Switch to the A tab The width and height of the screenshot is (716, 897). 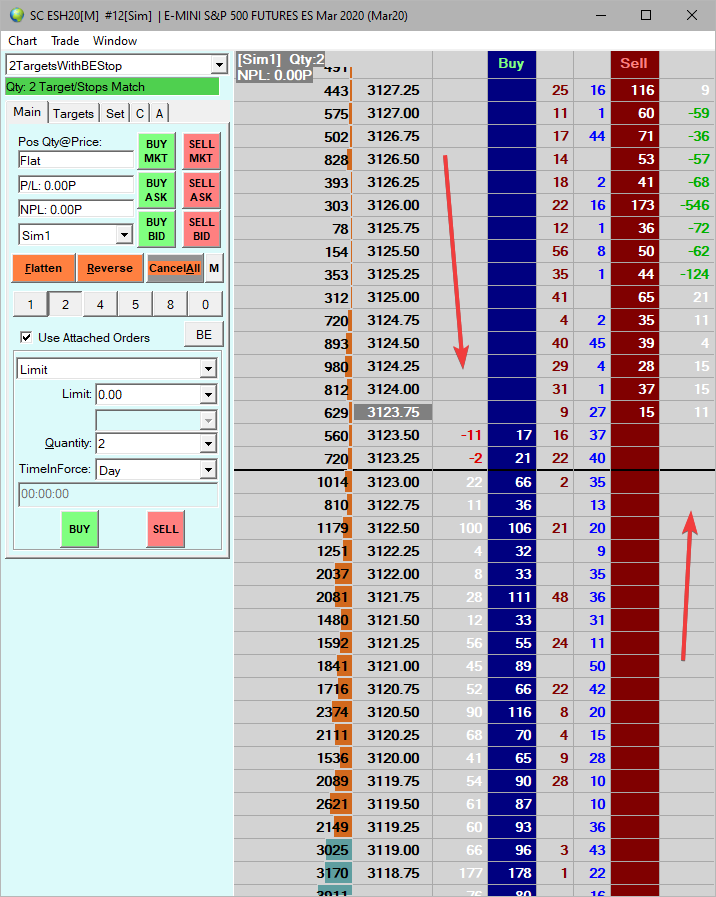(160, 113)
